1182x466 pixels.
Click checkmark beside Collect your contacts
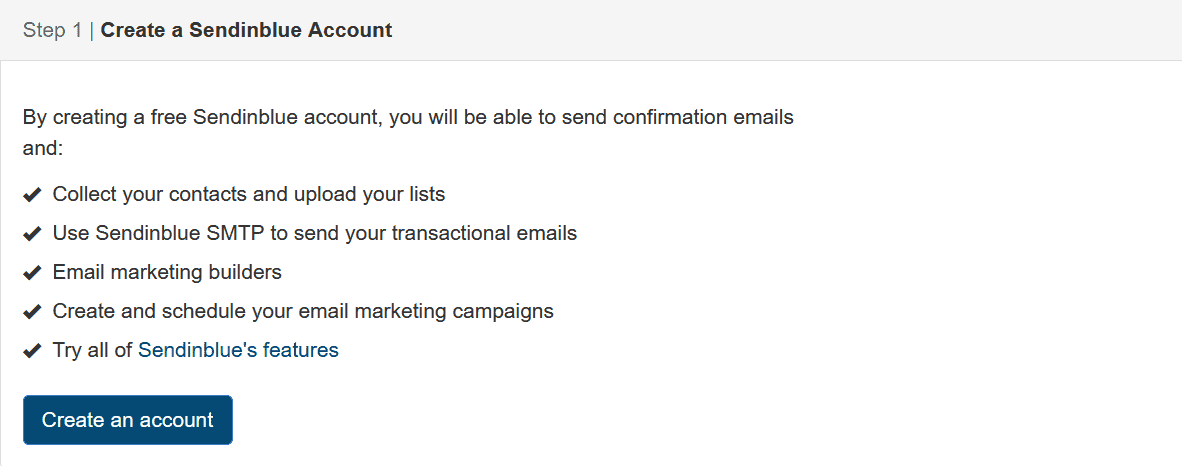click(x=32, y=195)
